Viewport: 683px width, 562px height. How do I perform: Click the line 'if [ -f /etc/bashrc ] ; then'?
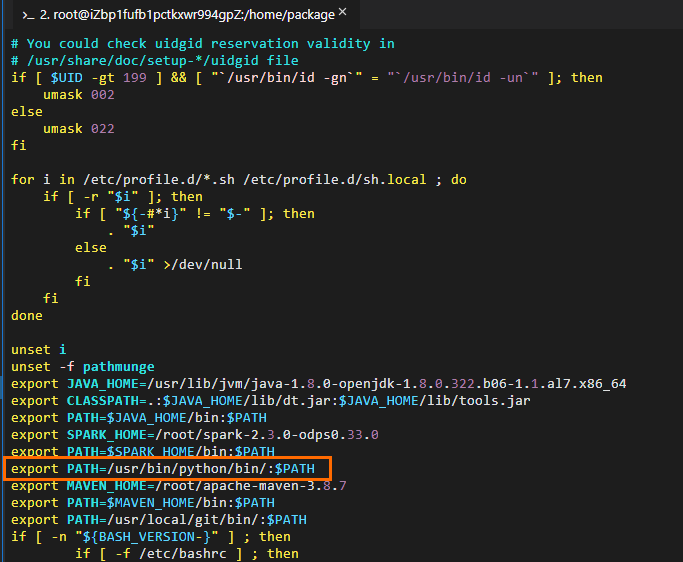[x=187, y=554]
